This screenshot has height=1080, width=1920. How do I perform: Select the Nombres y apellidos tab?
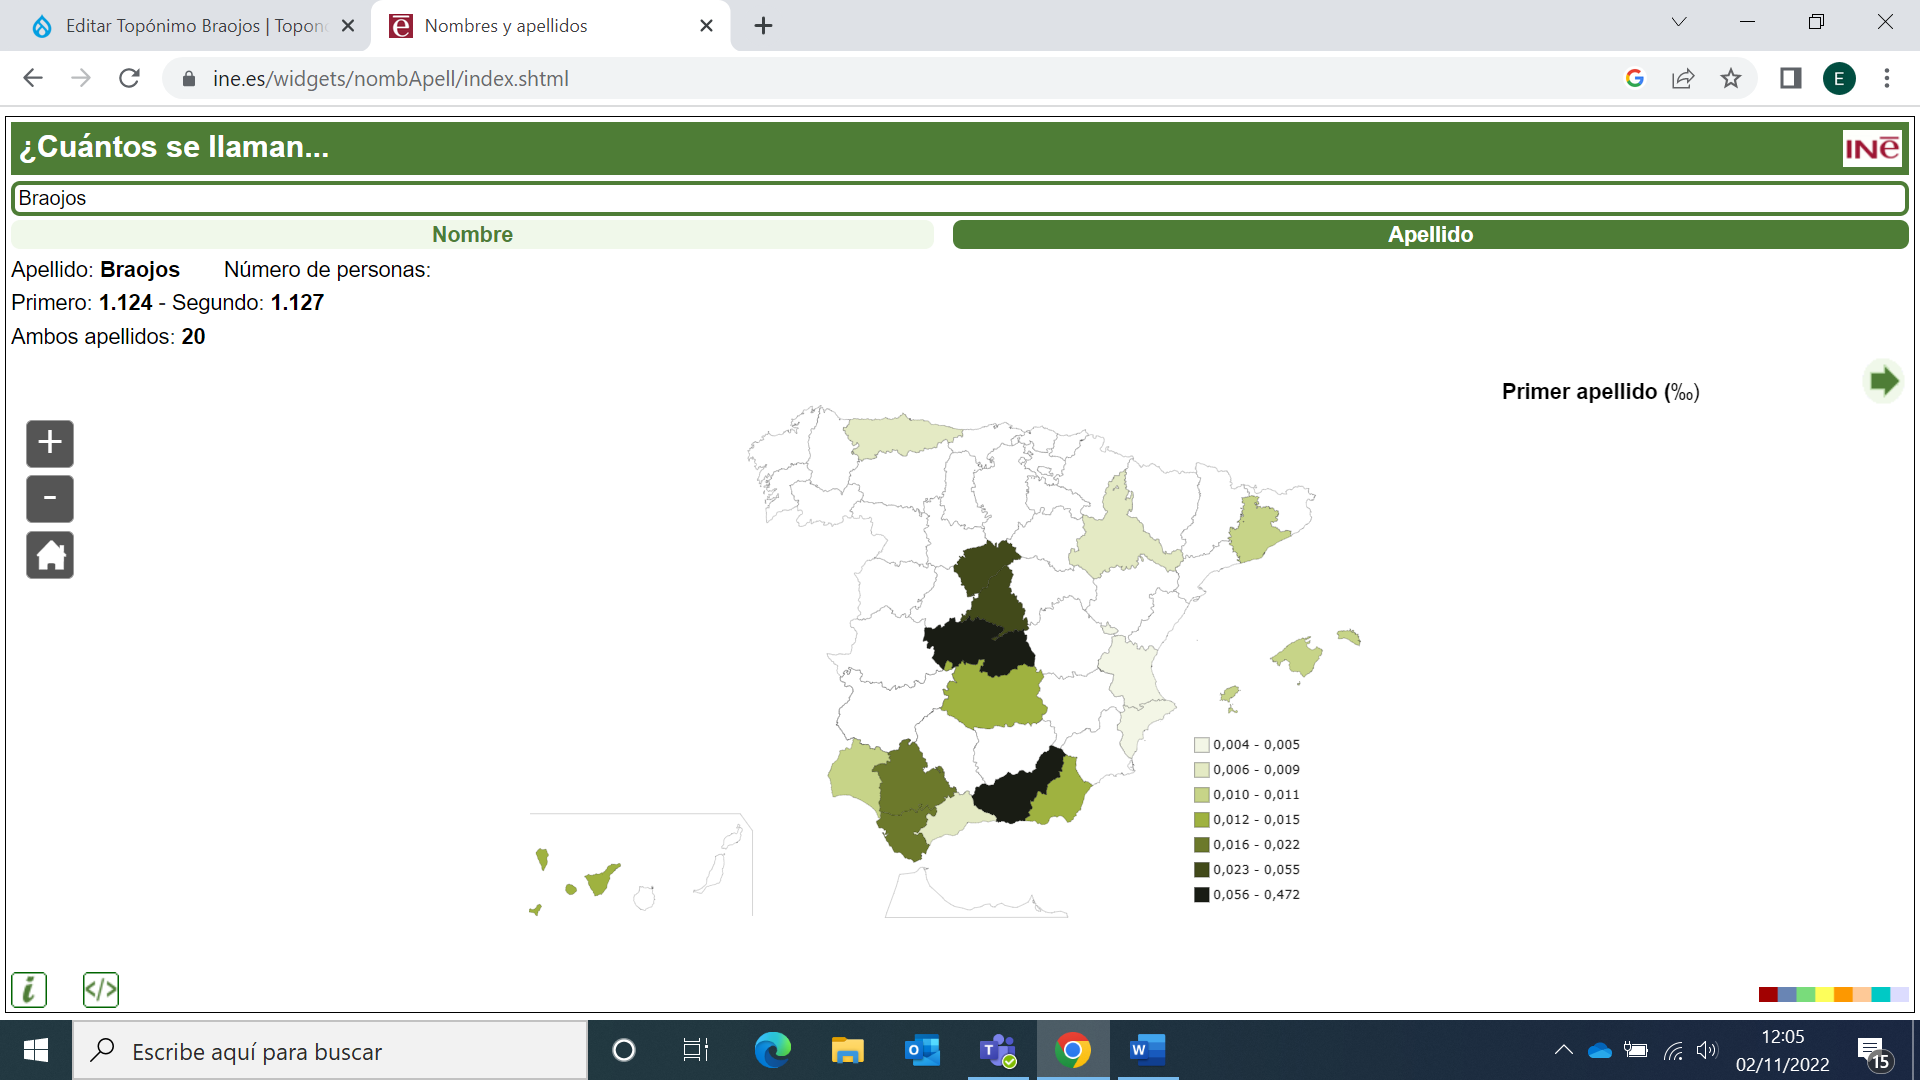click(x=551, y=26)
